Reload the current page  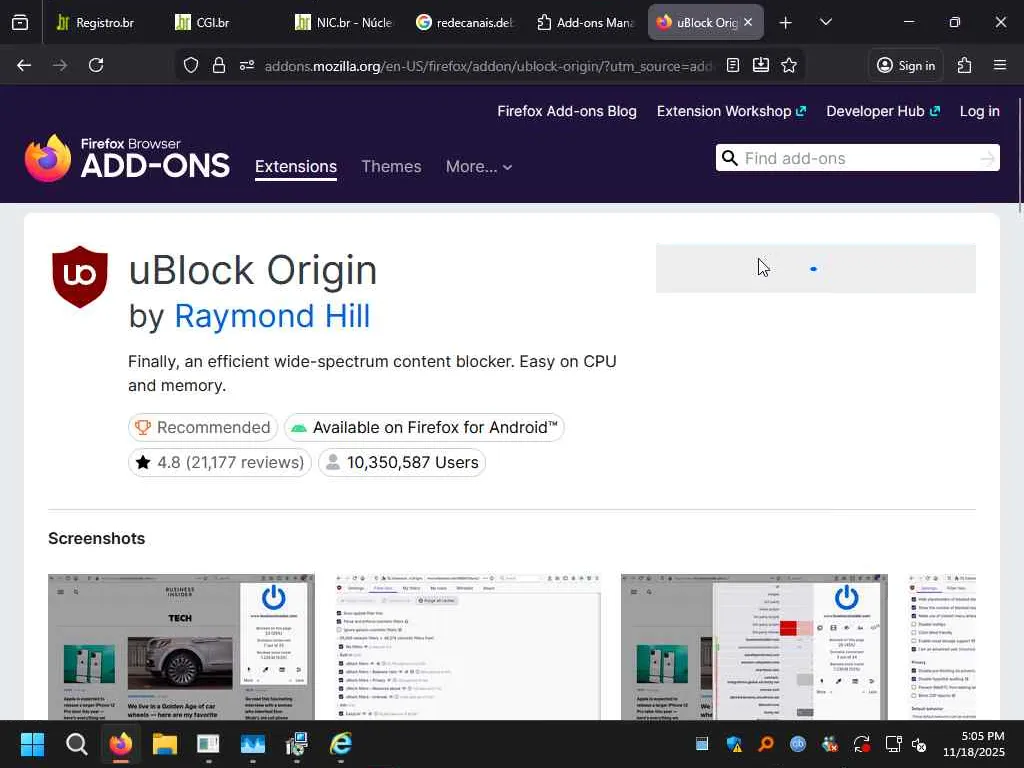[x=96, y=65]
